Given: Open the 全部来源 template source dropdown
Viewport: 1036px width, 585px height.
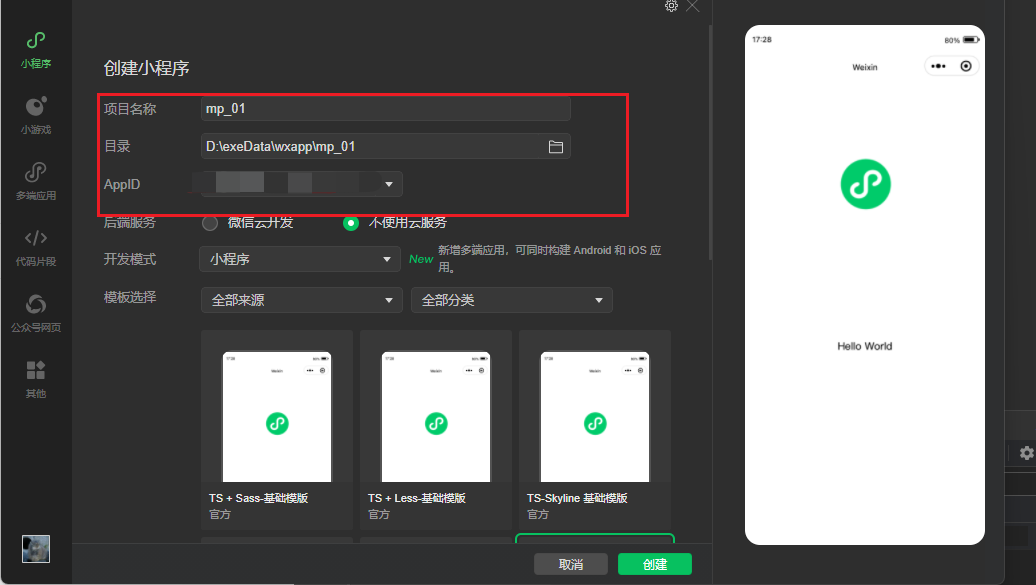Looking at the screenshot, I should point(302,300).
